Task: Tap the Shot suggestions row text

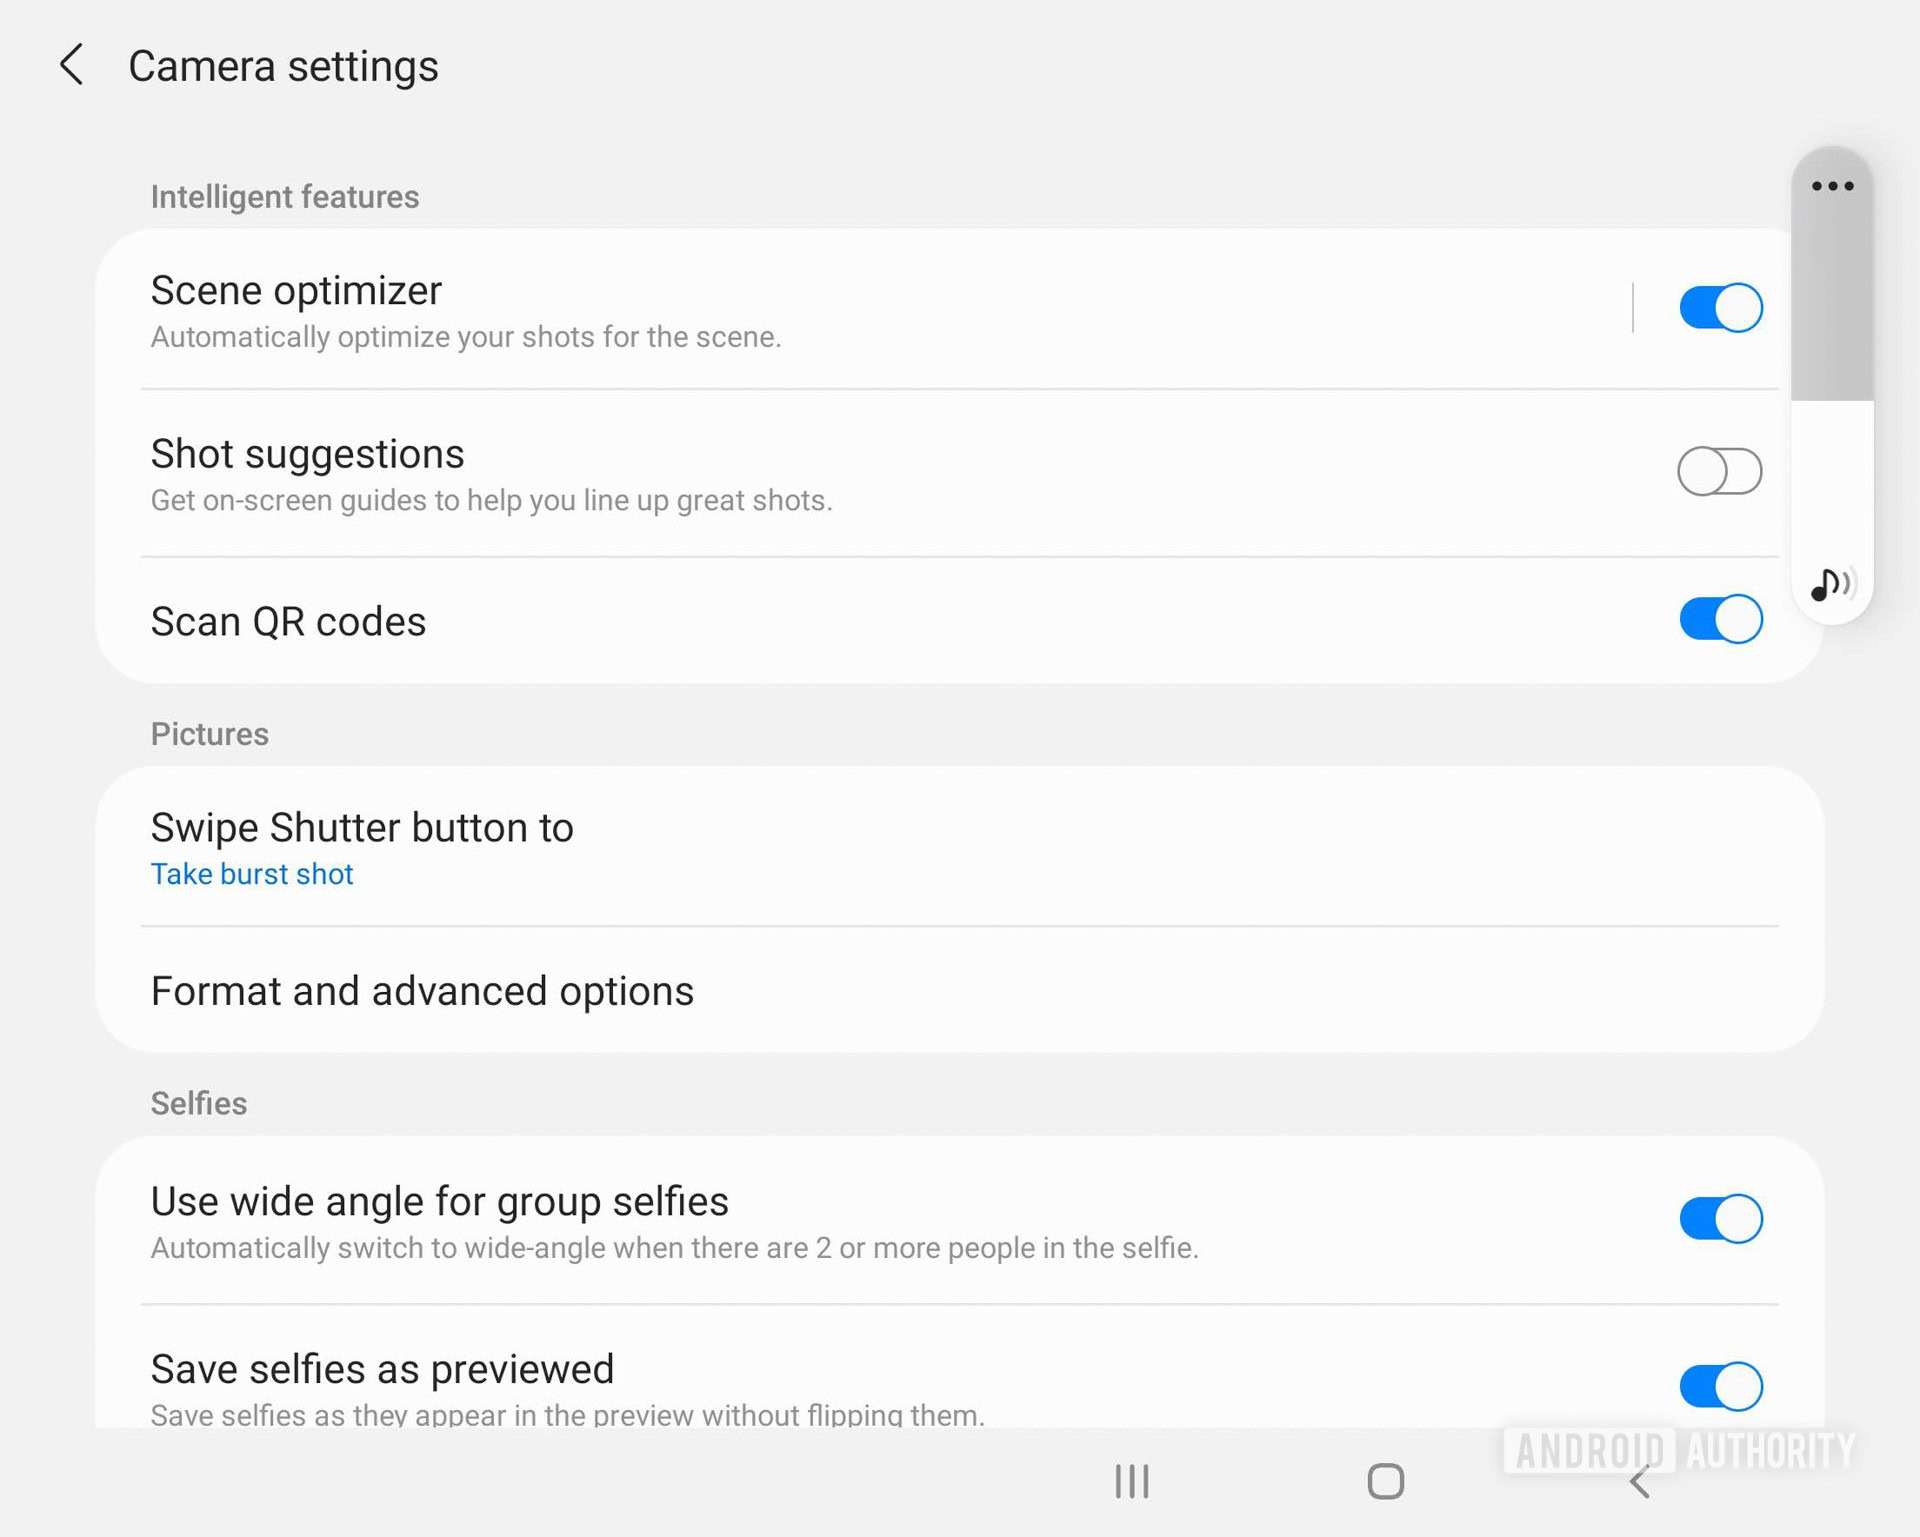Action: click(x=307, y=455)
